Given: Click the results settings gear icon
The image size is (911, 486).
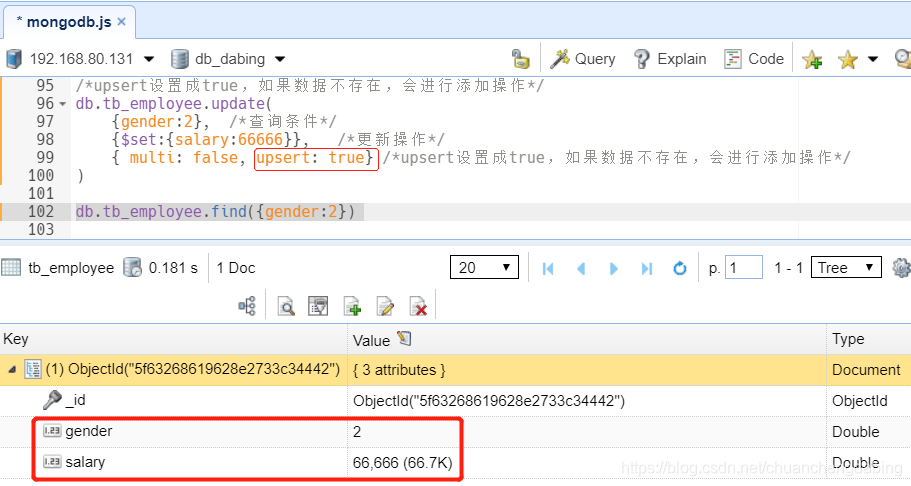Looking at the screenshot, I should coord(902,267).
